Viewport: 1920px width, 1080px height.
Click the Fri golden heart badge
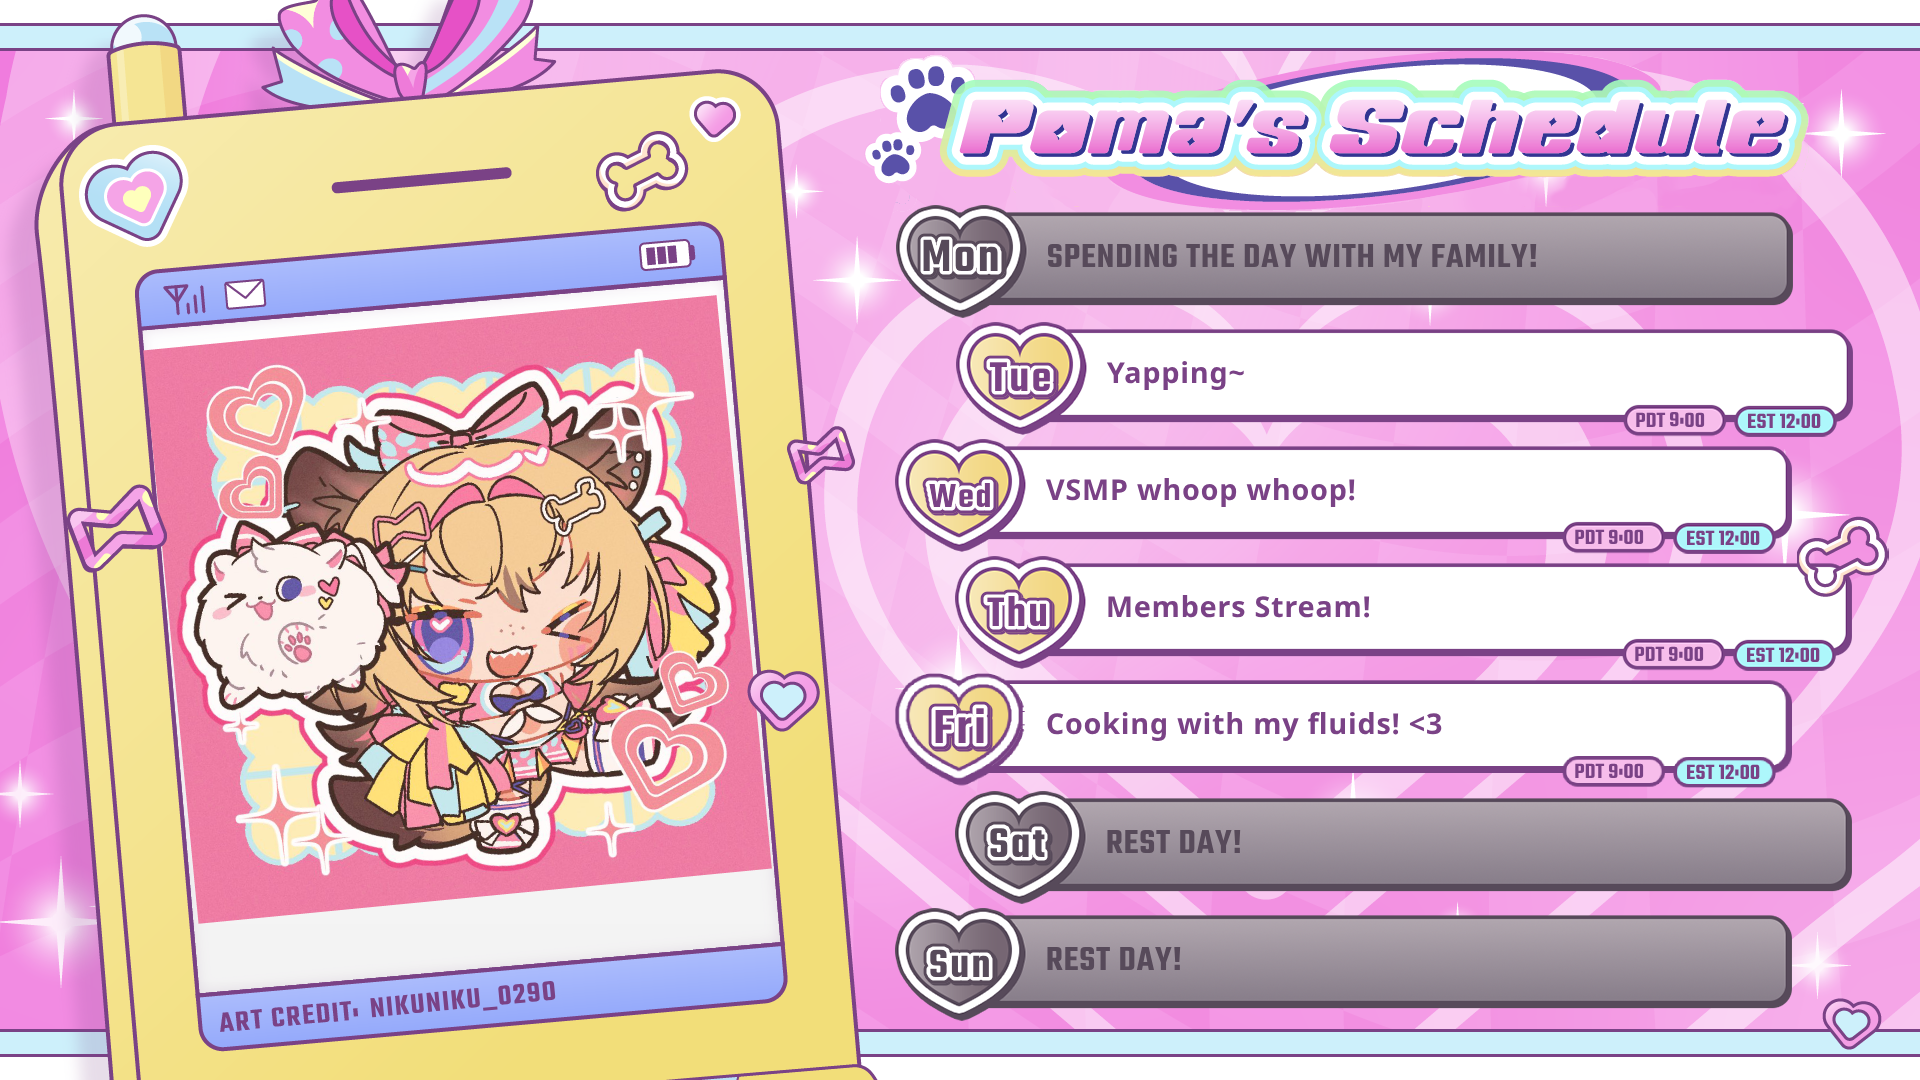[x=960, y=727]
